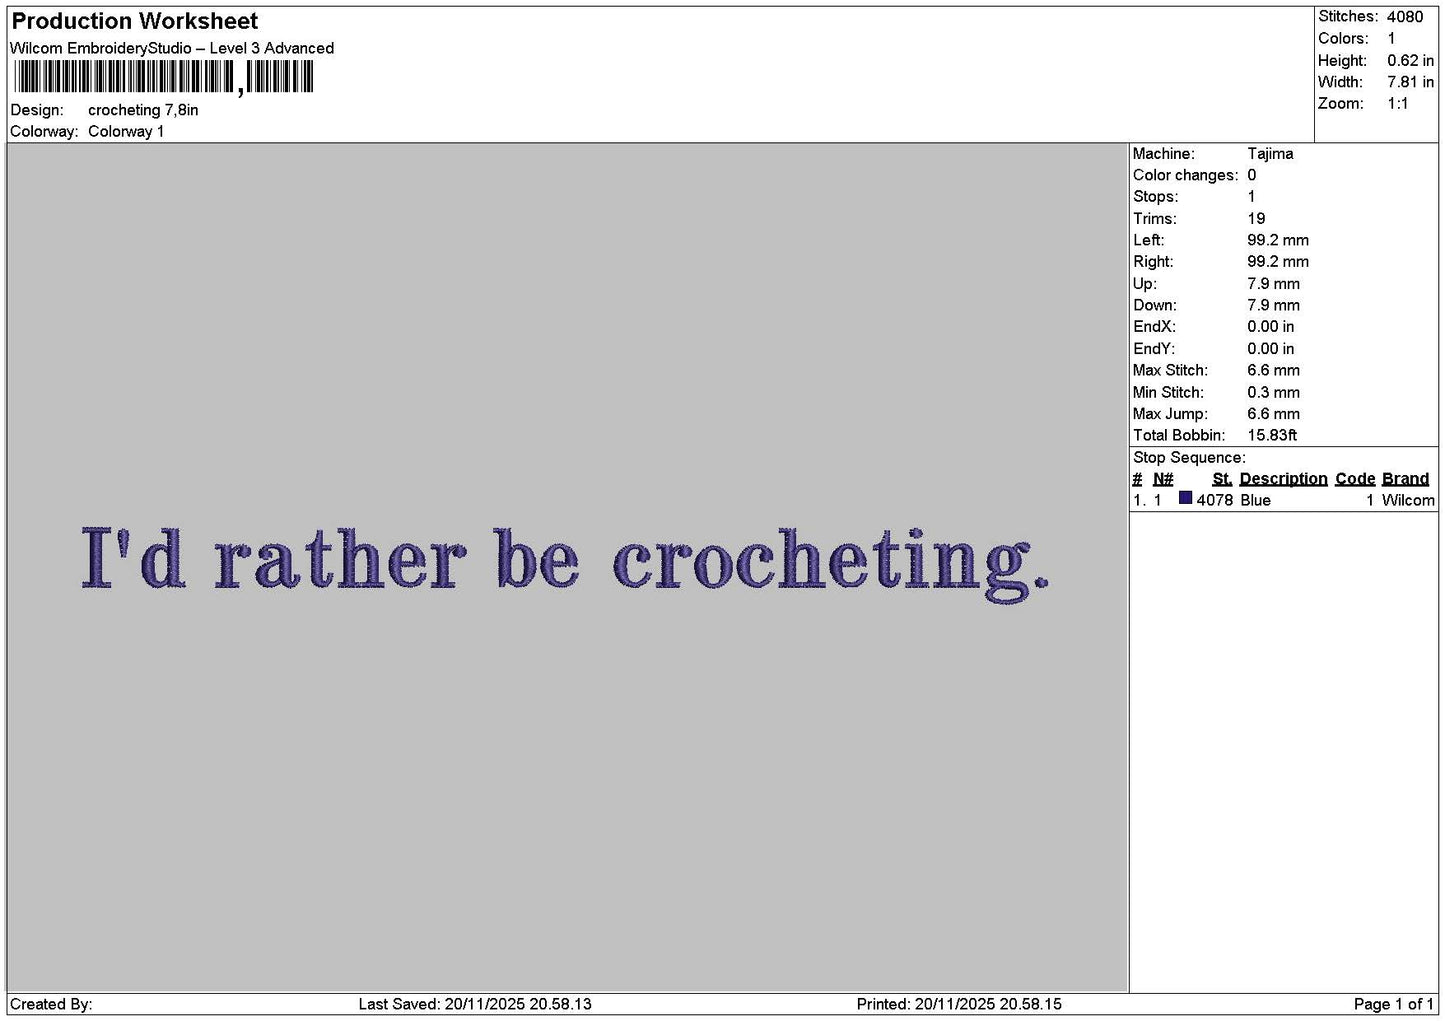The height and width of the screenshot is (1021, 1445).
Task: Click the 'Colors:' label in header
Action: pyautogui.click(x=1343, y=38)
